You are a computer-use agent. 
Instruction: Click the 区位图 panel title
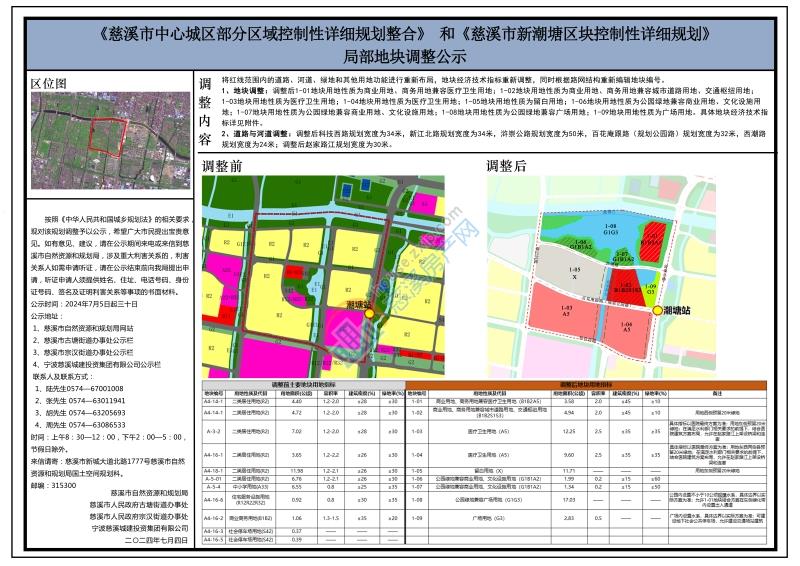coord(50,82)
